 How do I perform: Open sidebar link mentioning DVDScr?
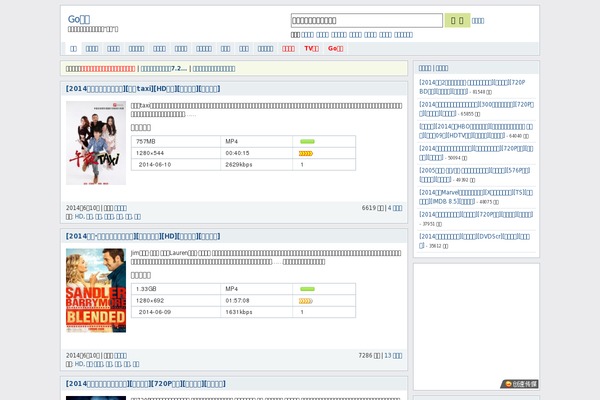[474, 240]
